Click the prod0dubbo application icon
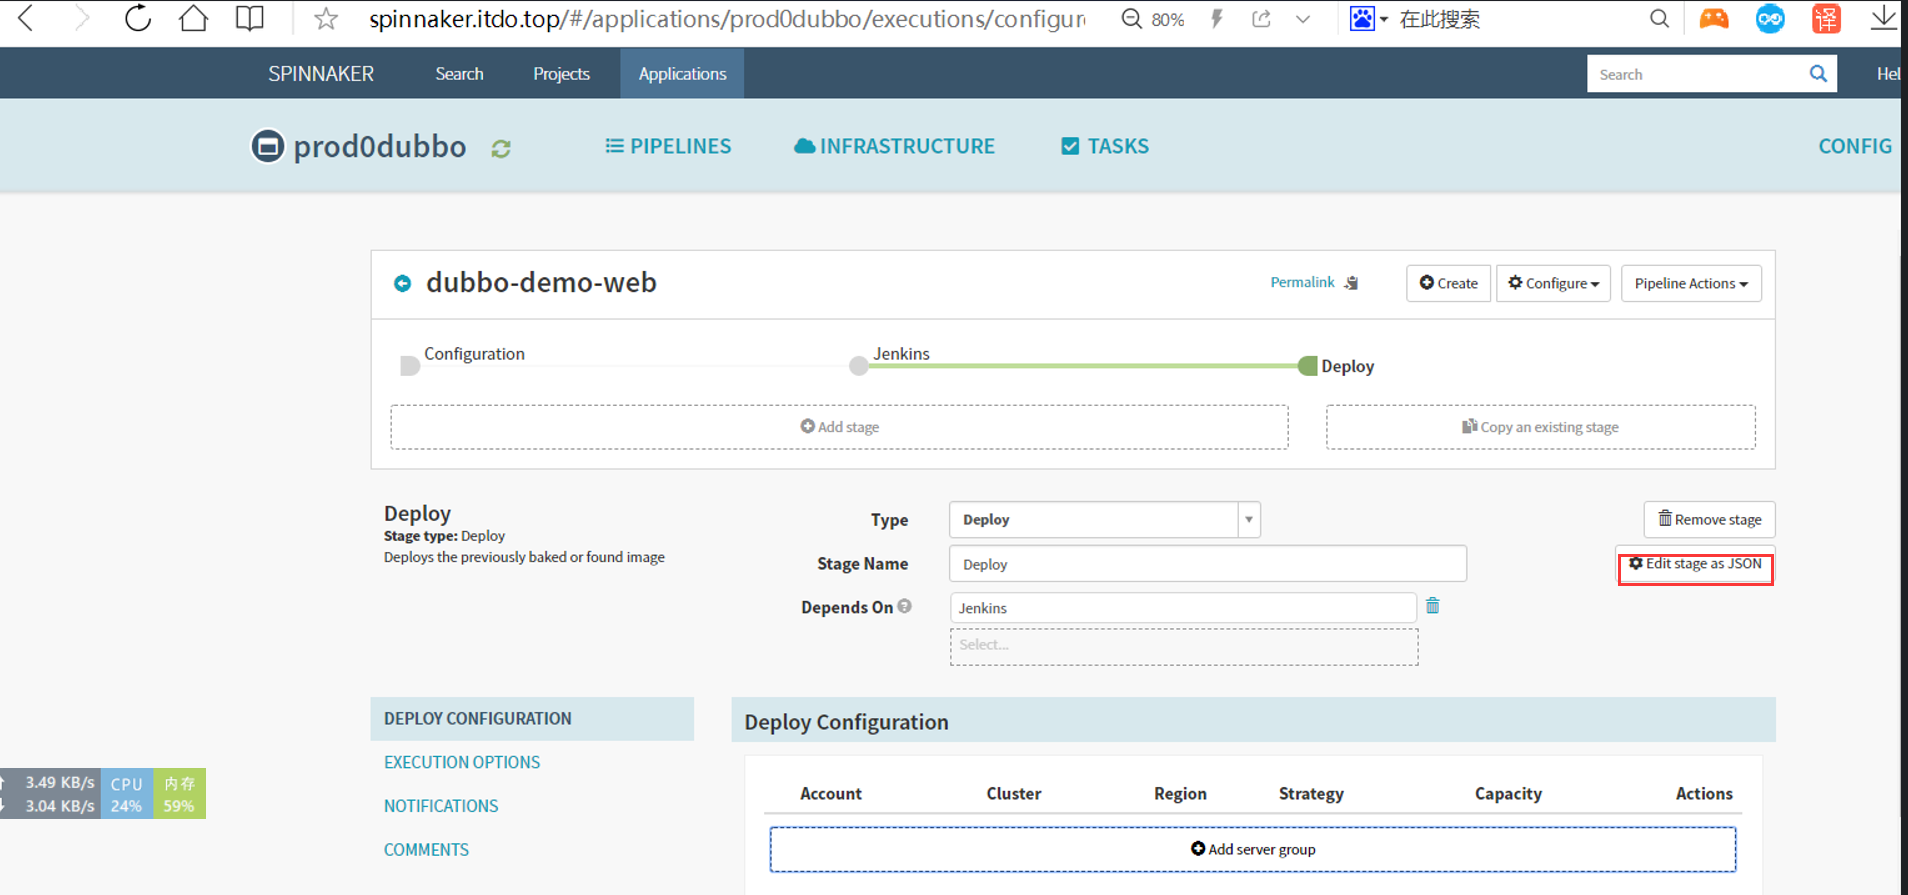Image resolution: width=1908 pixels, height=895 pixels. pyautogui.click(x=267, y=147)
